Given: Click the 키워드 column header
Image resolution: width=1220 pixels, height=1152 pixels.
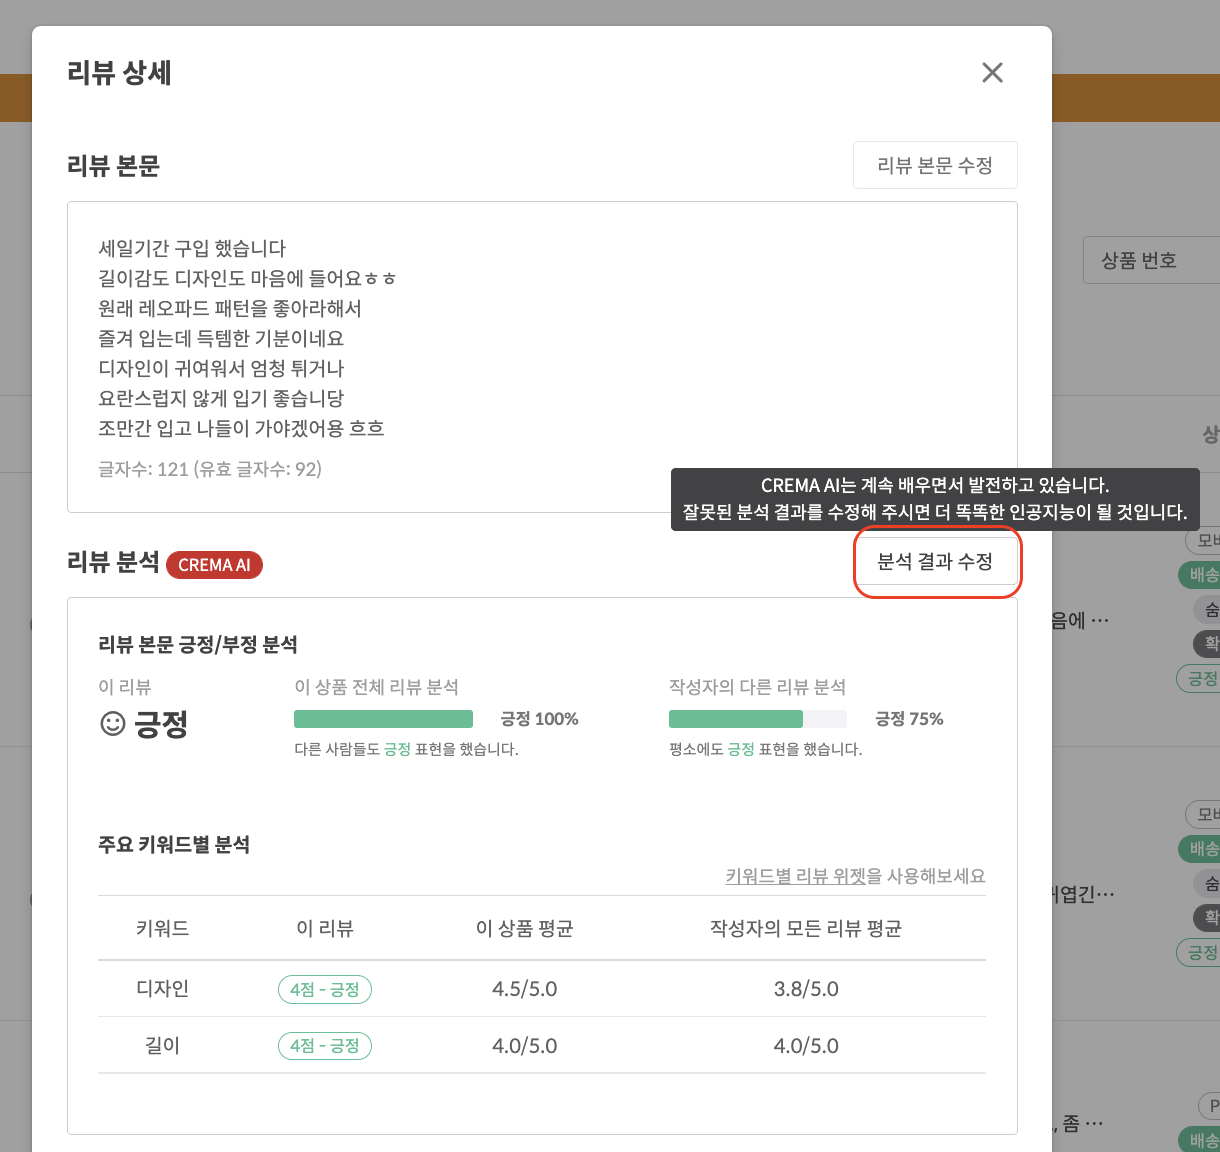Looking at the screenshot, I should (x=162, y=929).
